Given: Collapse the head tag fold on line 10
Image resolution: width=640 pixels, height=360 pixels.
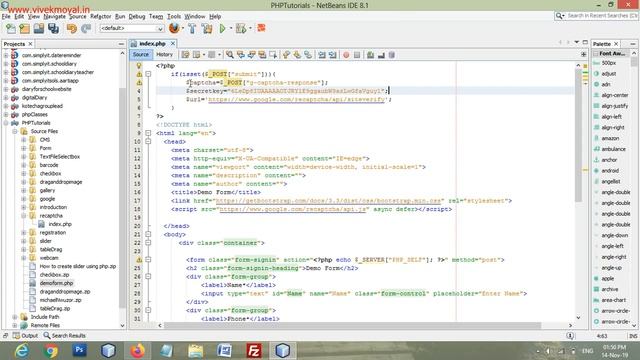Looking at the screenshot, I should (148, 142).
